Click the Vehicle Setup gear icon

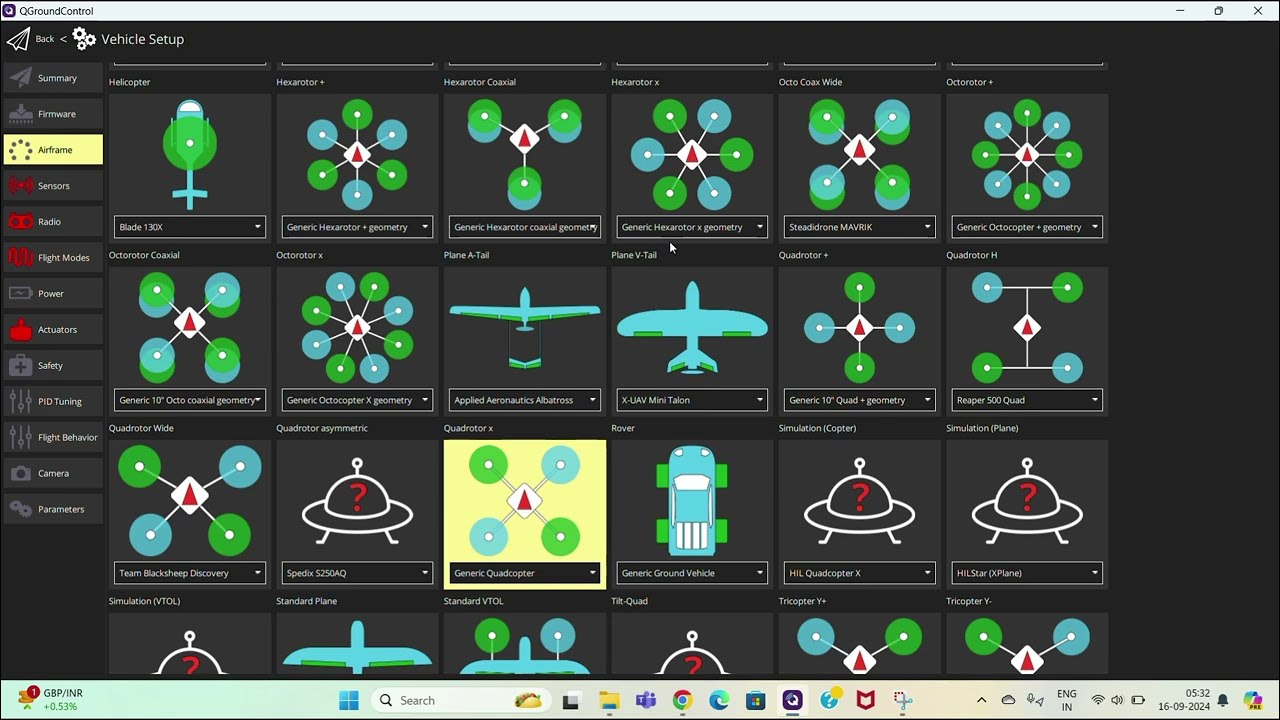(x=84, y=39)
